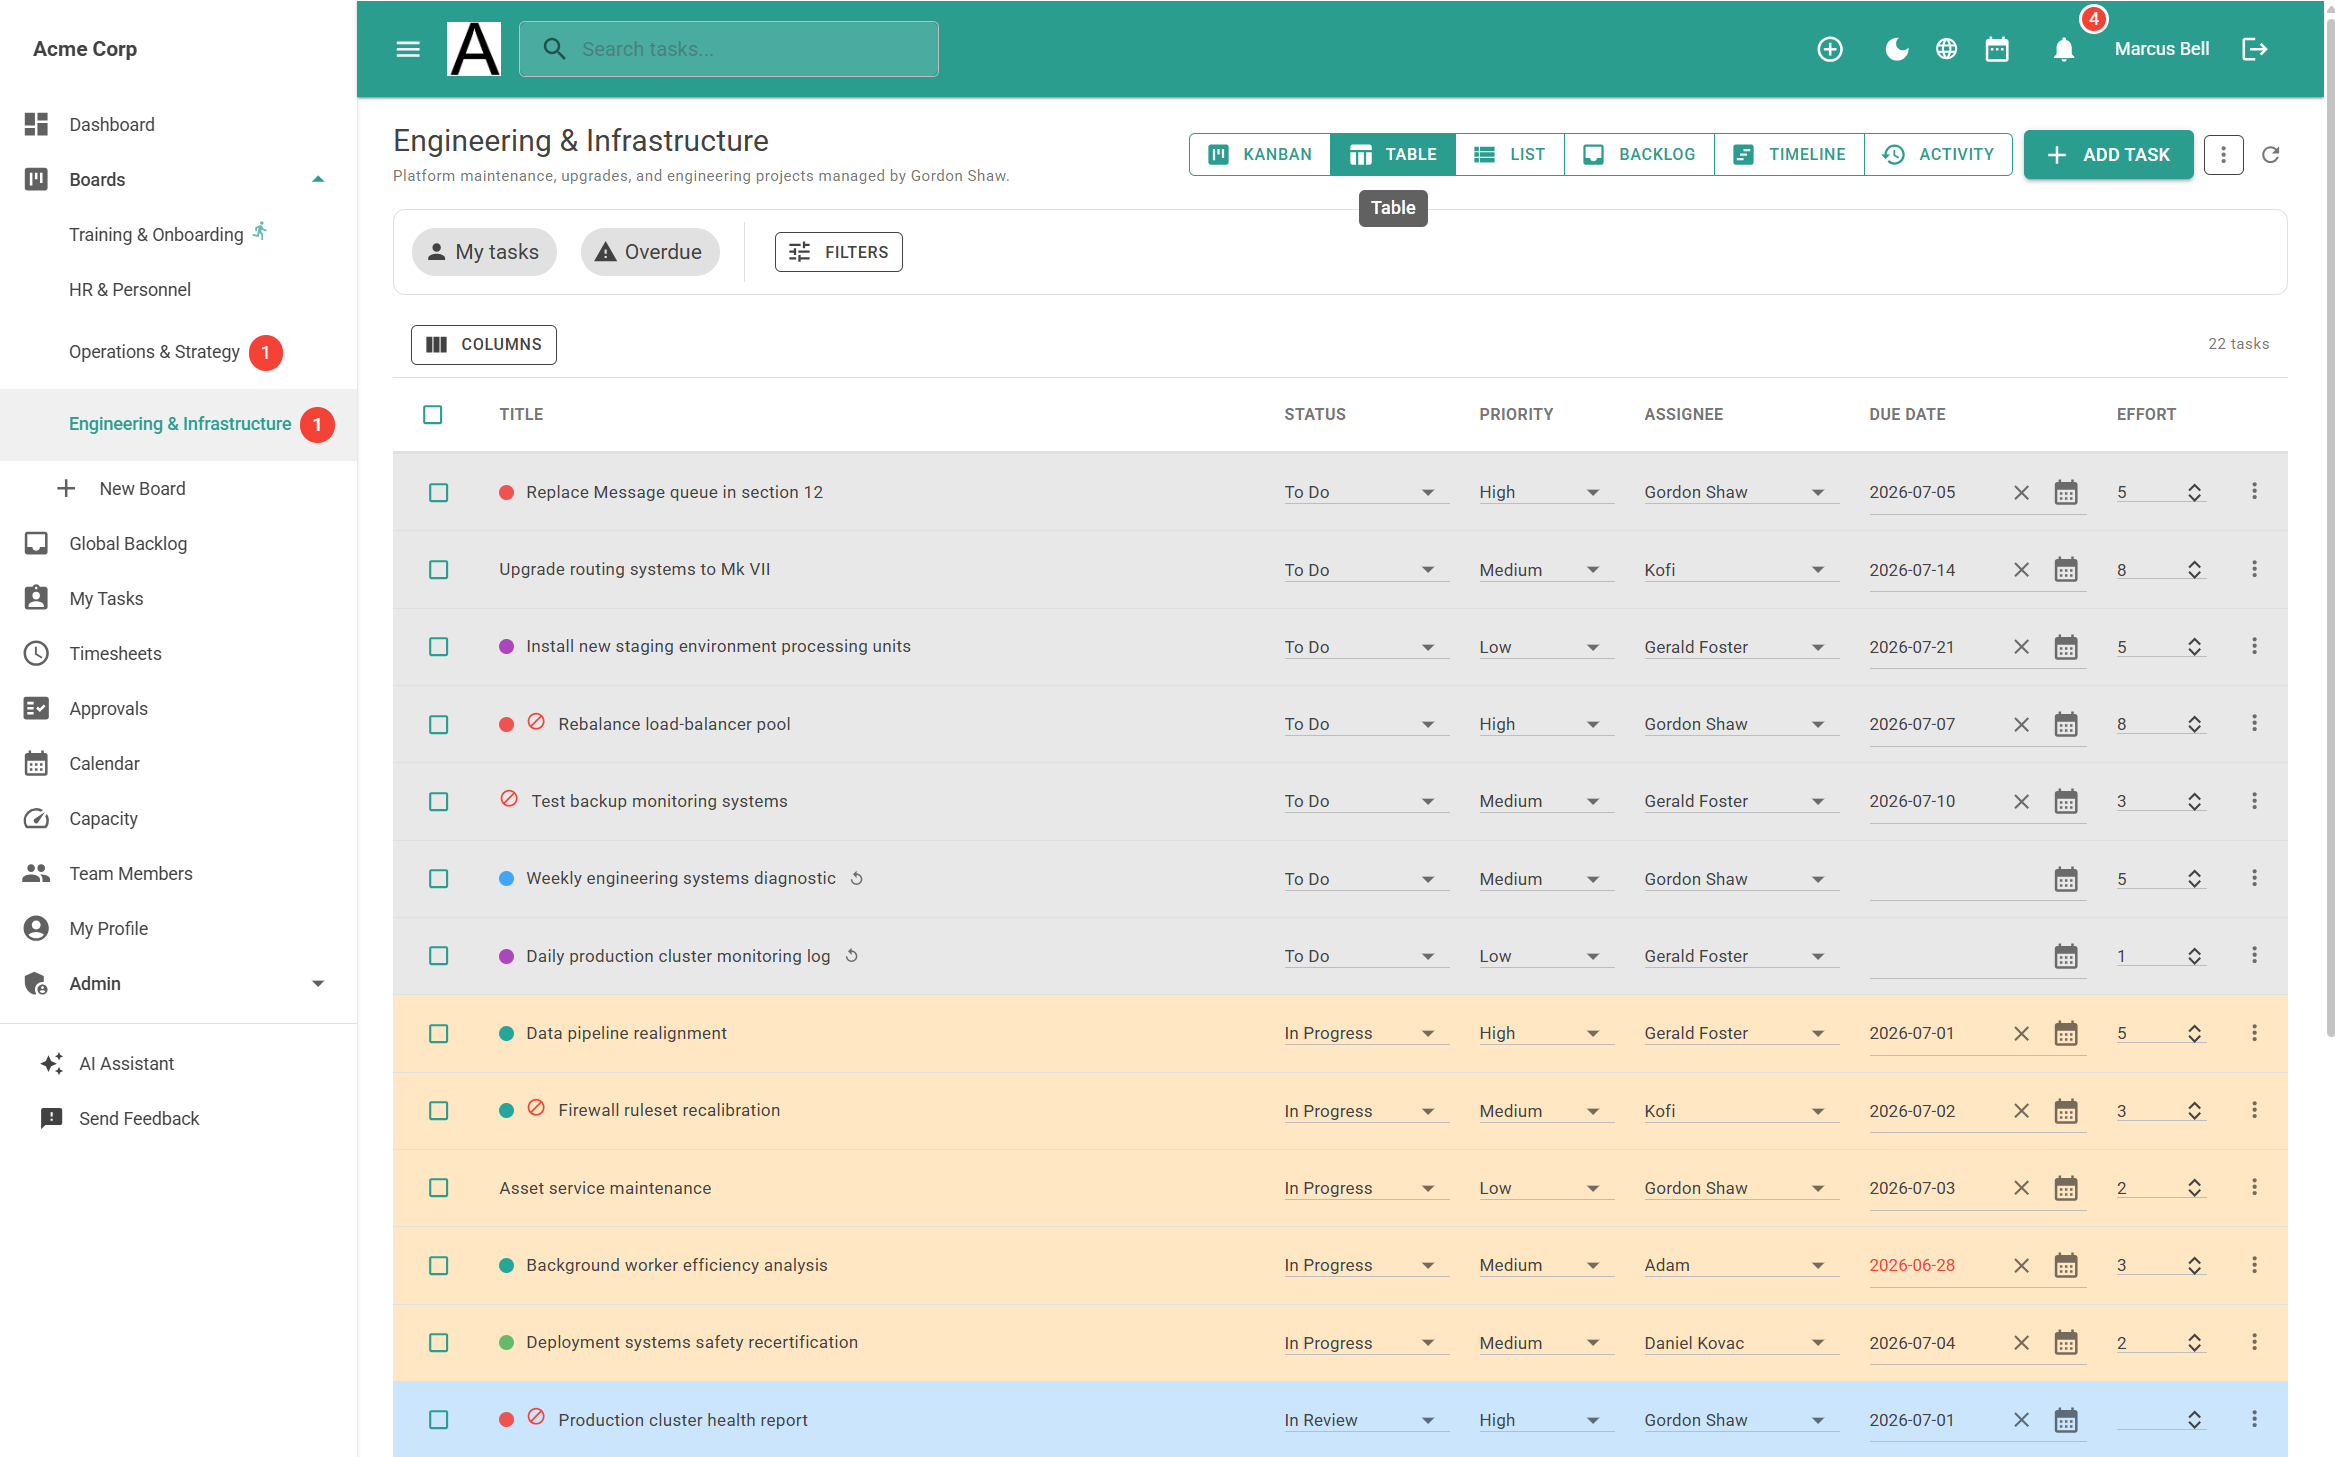The image size is (2335, 1457).
Task: Open row options for Data pipeline realignment
Action: tap(2254, 1033)
